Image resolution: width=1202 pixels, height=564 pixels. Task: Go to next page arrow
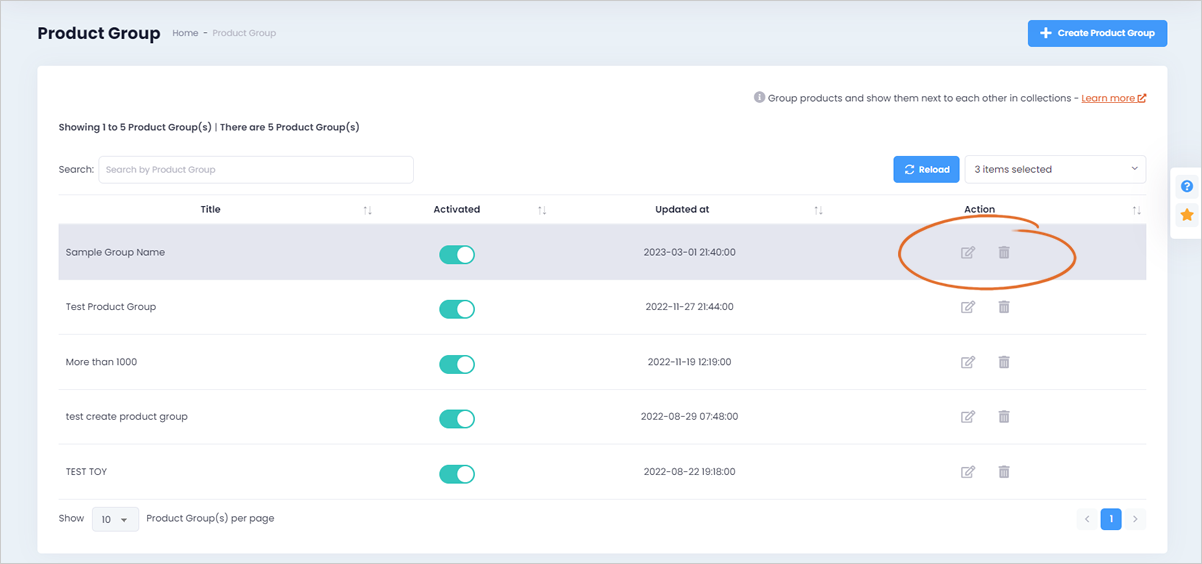click(x=1135, y=519)
